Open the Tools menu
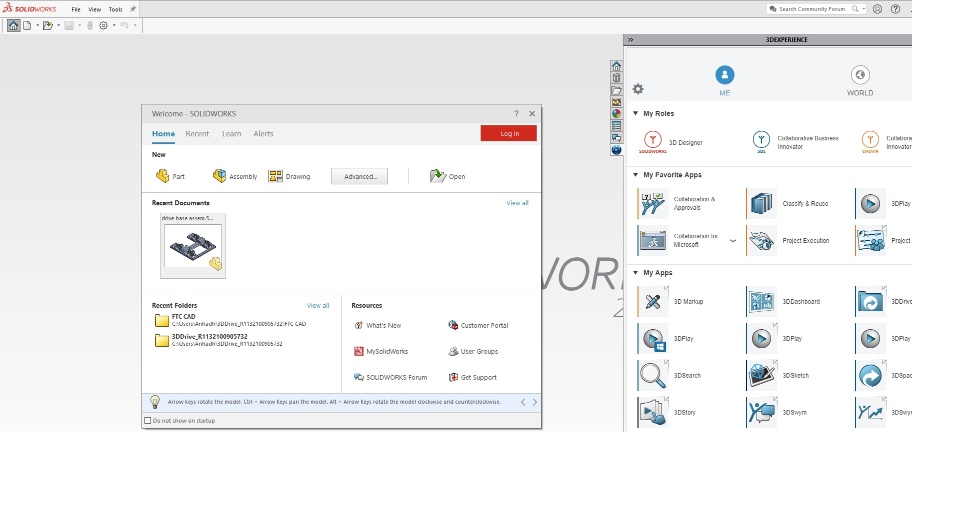This screenshot has width=960, height=520. click(115, 9)
